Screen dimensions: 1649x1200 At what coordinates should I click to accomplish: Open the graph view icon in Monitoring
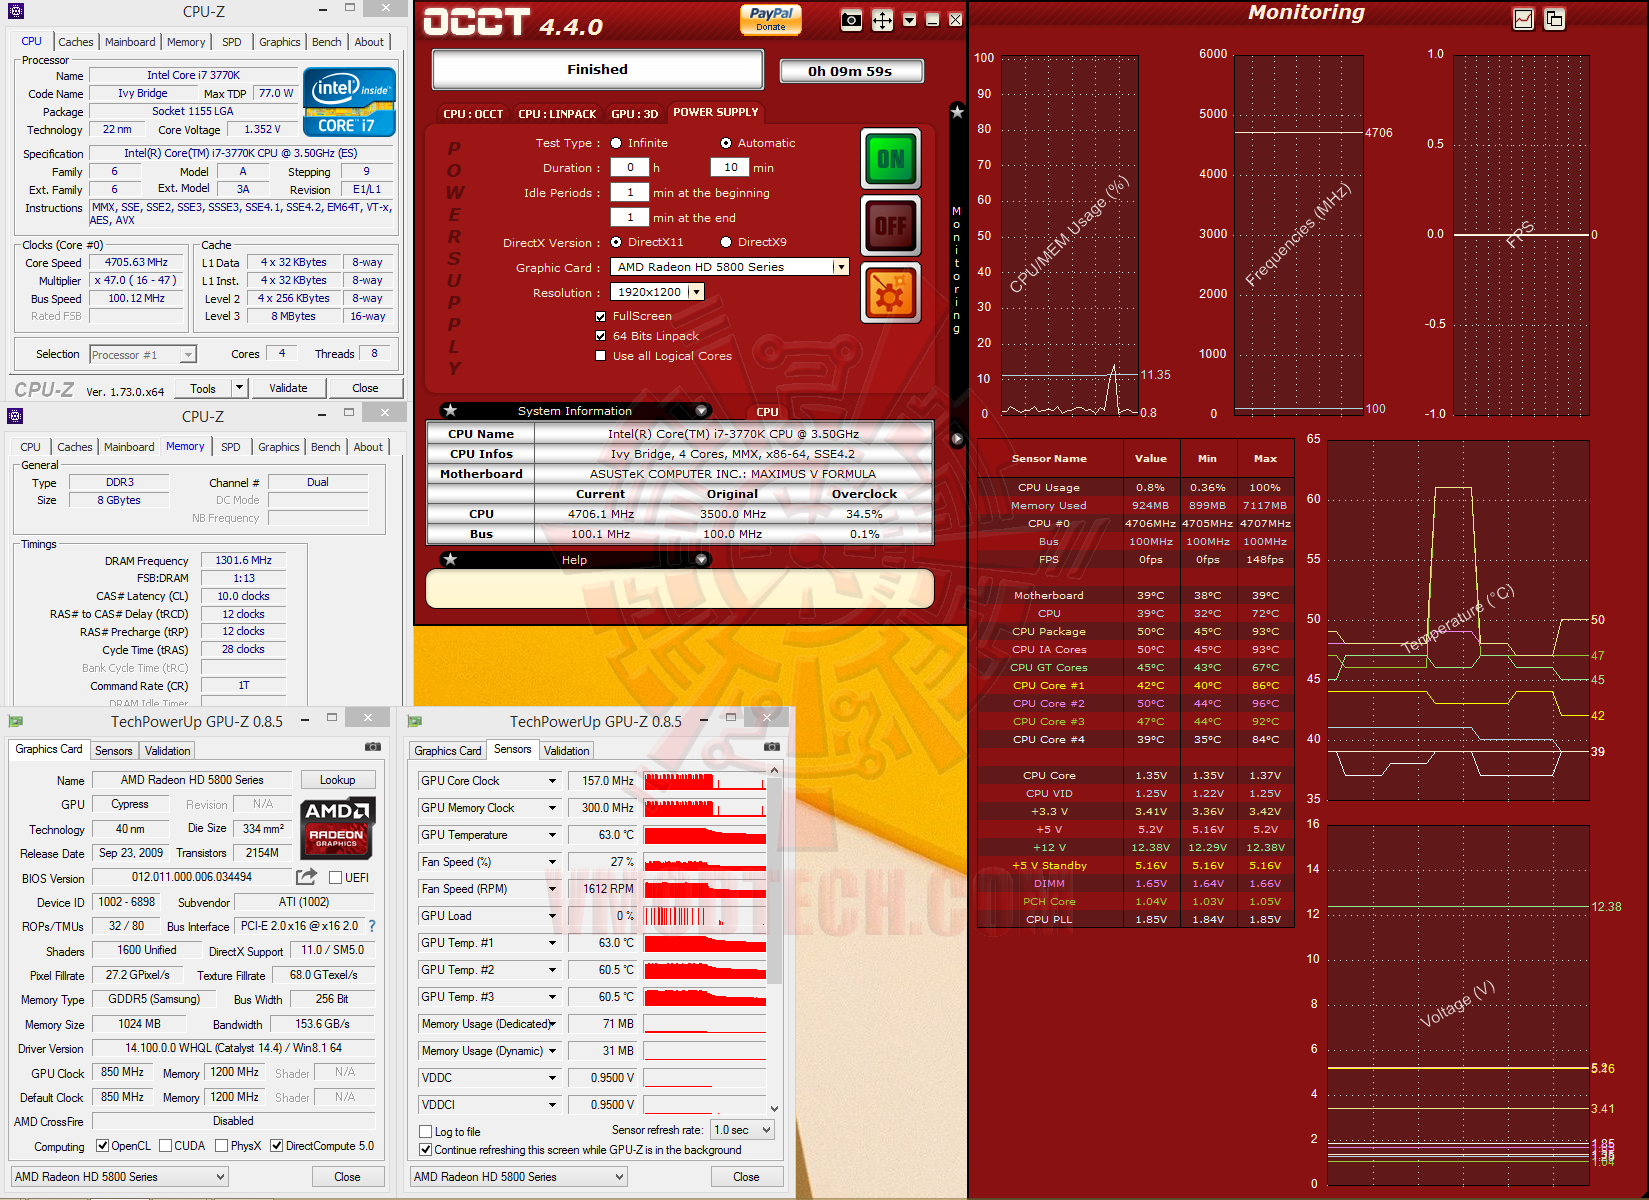pyautogui.click(x=1523, y=19)
